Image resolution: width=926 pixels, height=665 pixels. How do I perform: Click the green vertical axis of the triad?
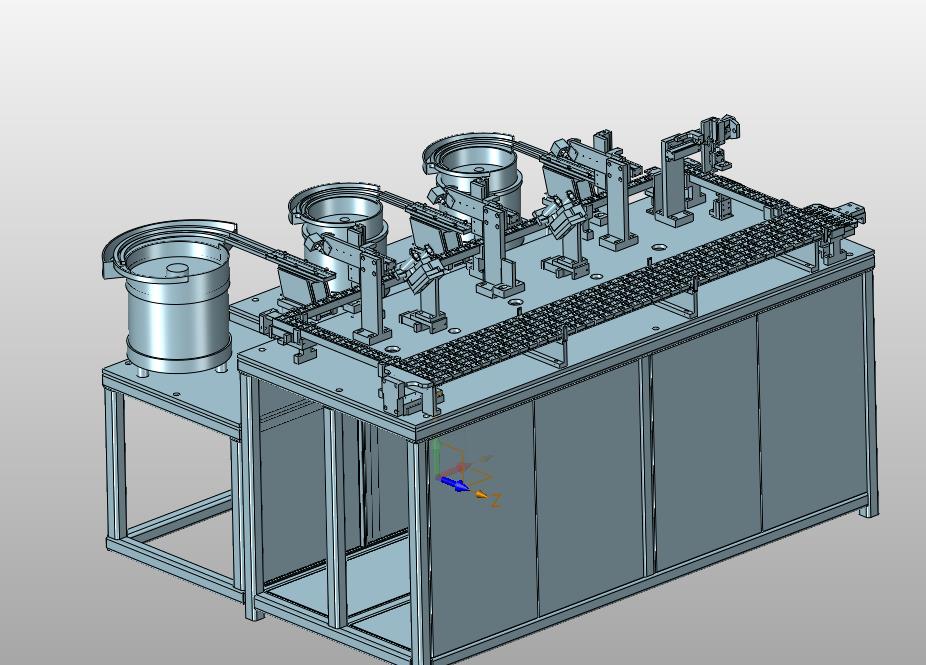pyautogui.click(x=436, y=457)
